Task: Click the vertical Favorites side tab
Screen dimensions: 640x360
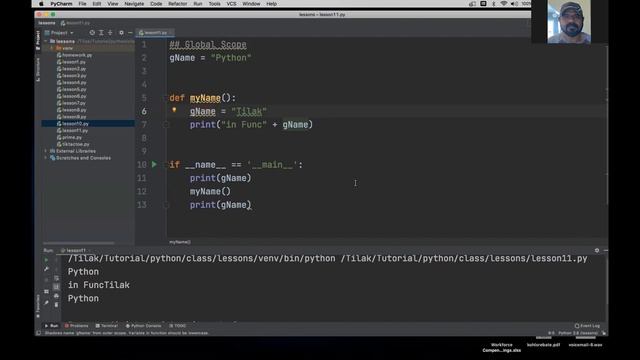Action: pyautogui.click(x=38, y=306)
